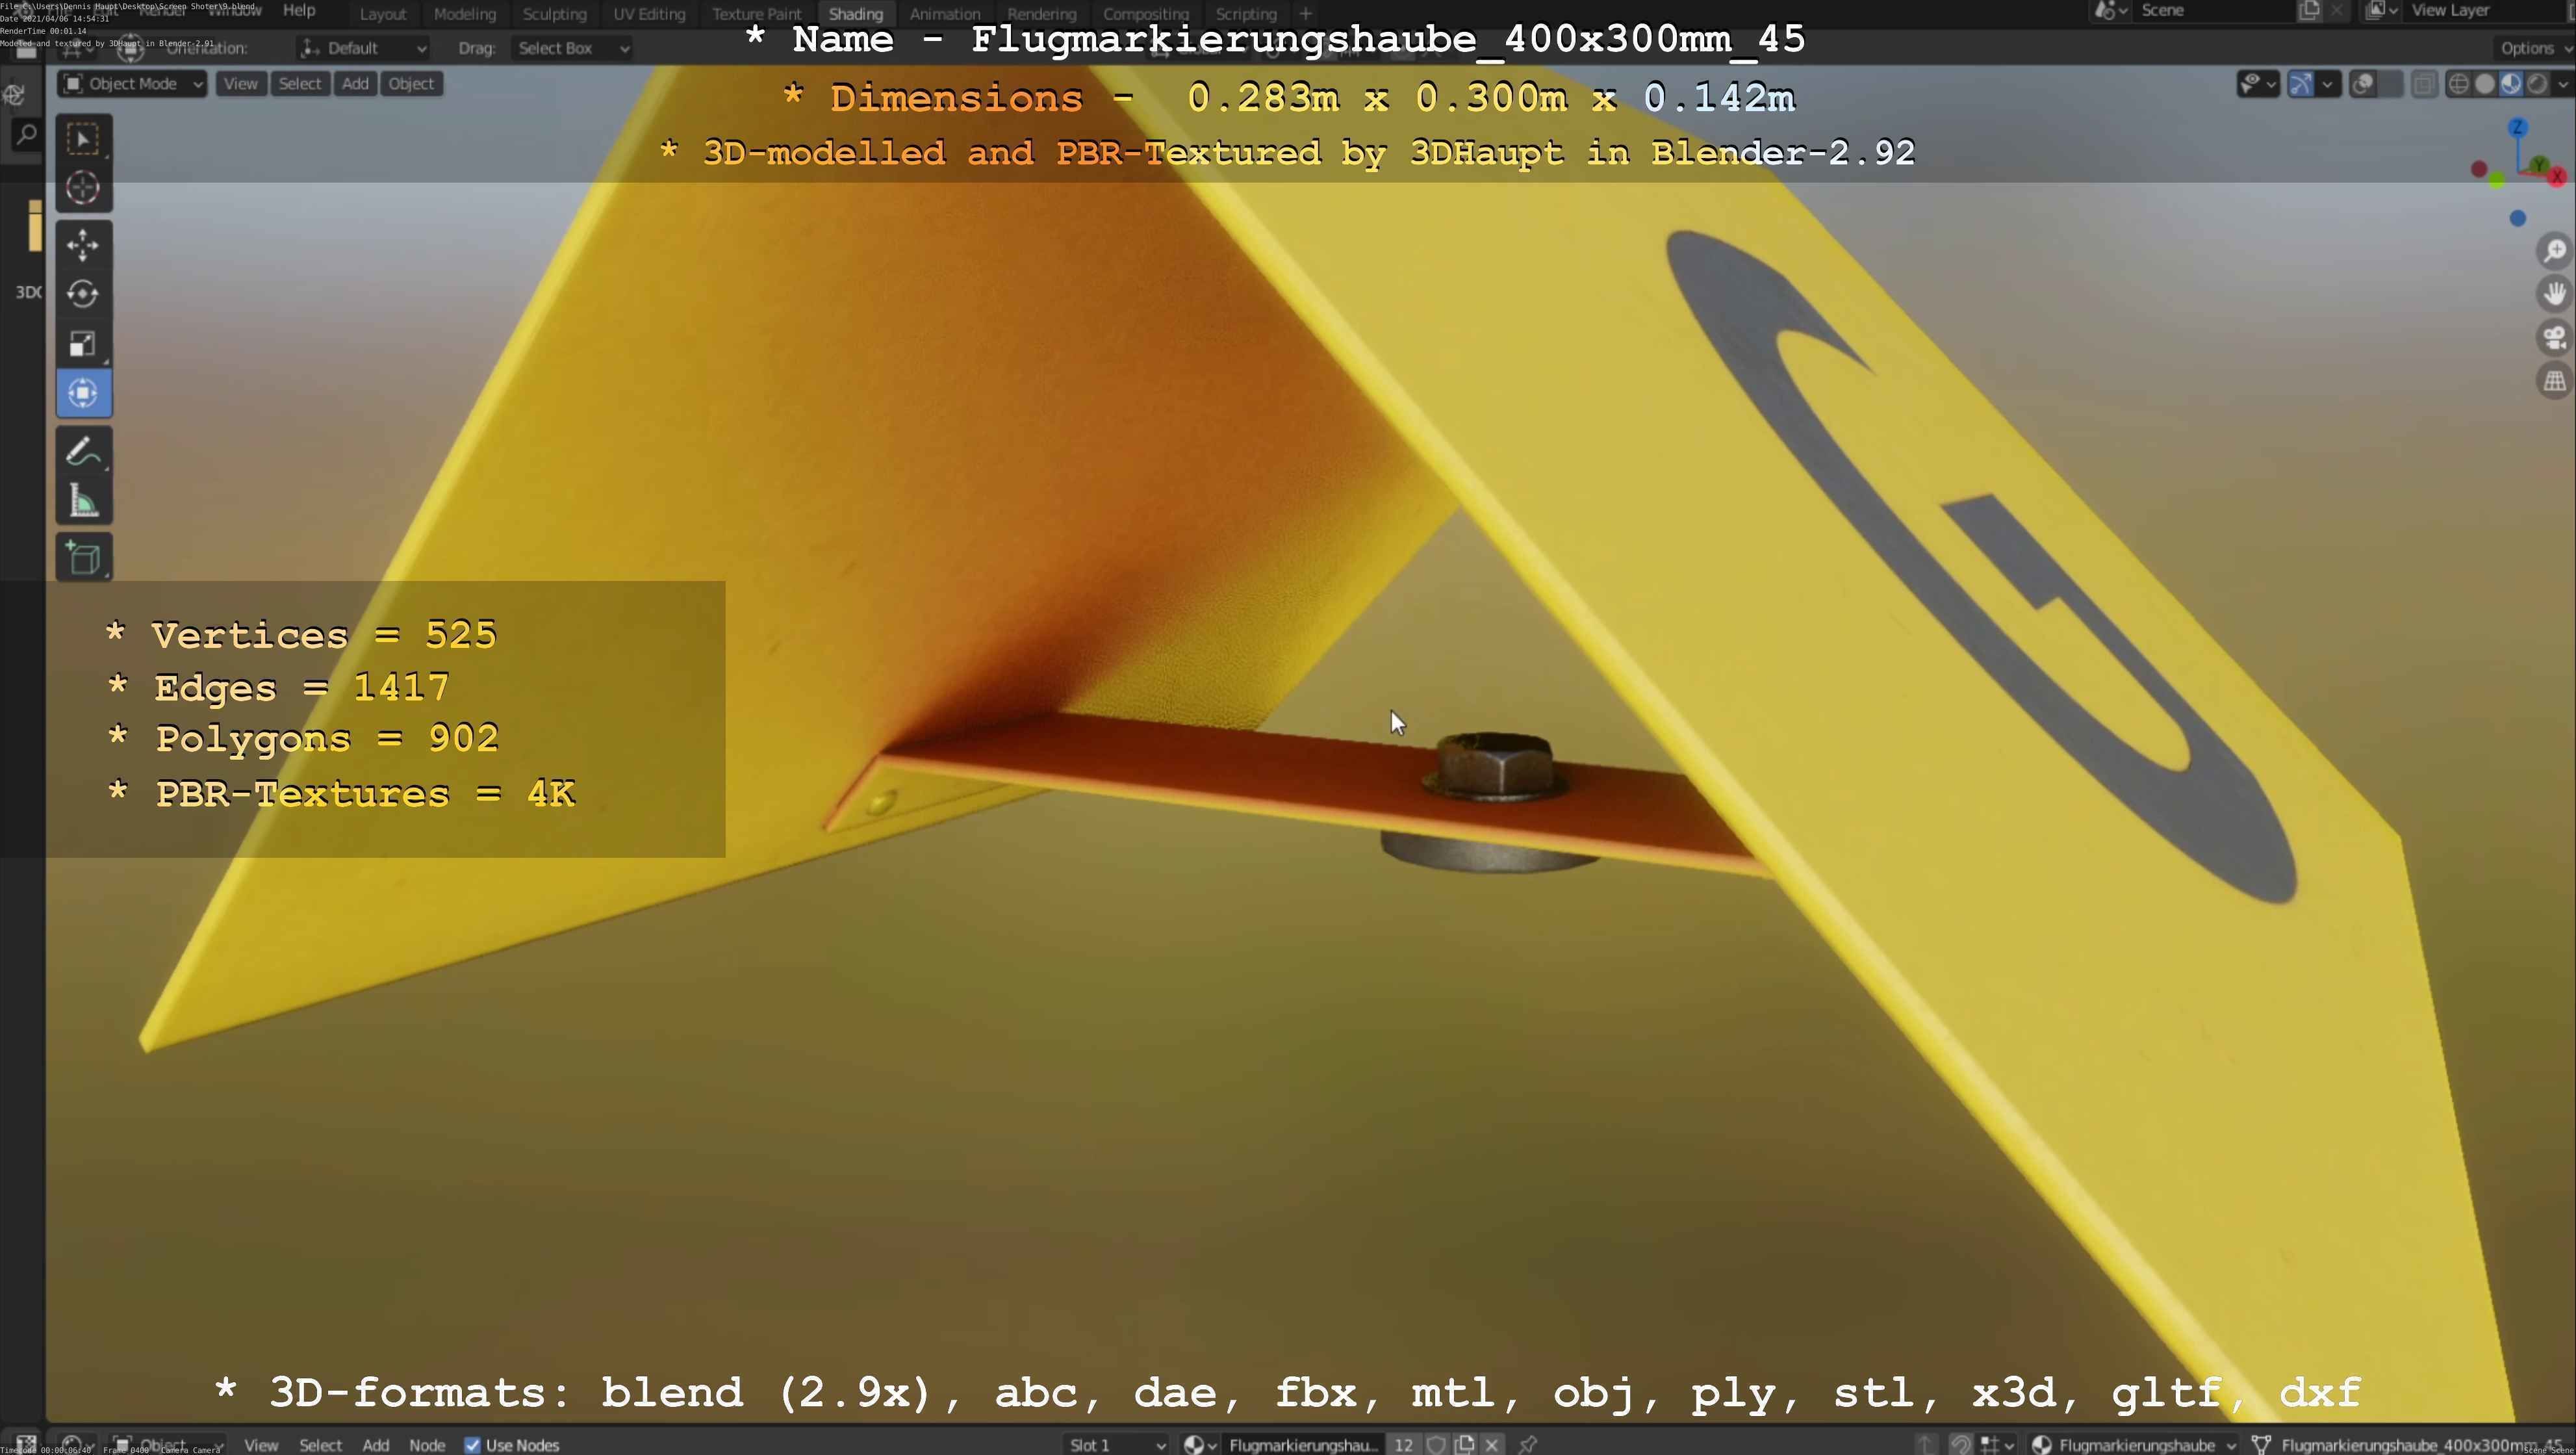Open the node editor Node menu
Screen dimensions: 2576x1455
tap(427, 1445)
